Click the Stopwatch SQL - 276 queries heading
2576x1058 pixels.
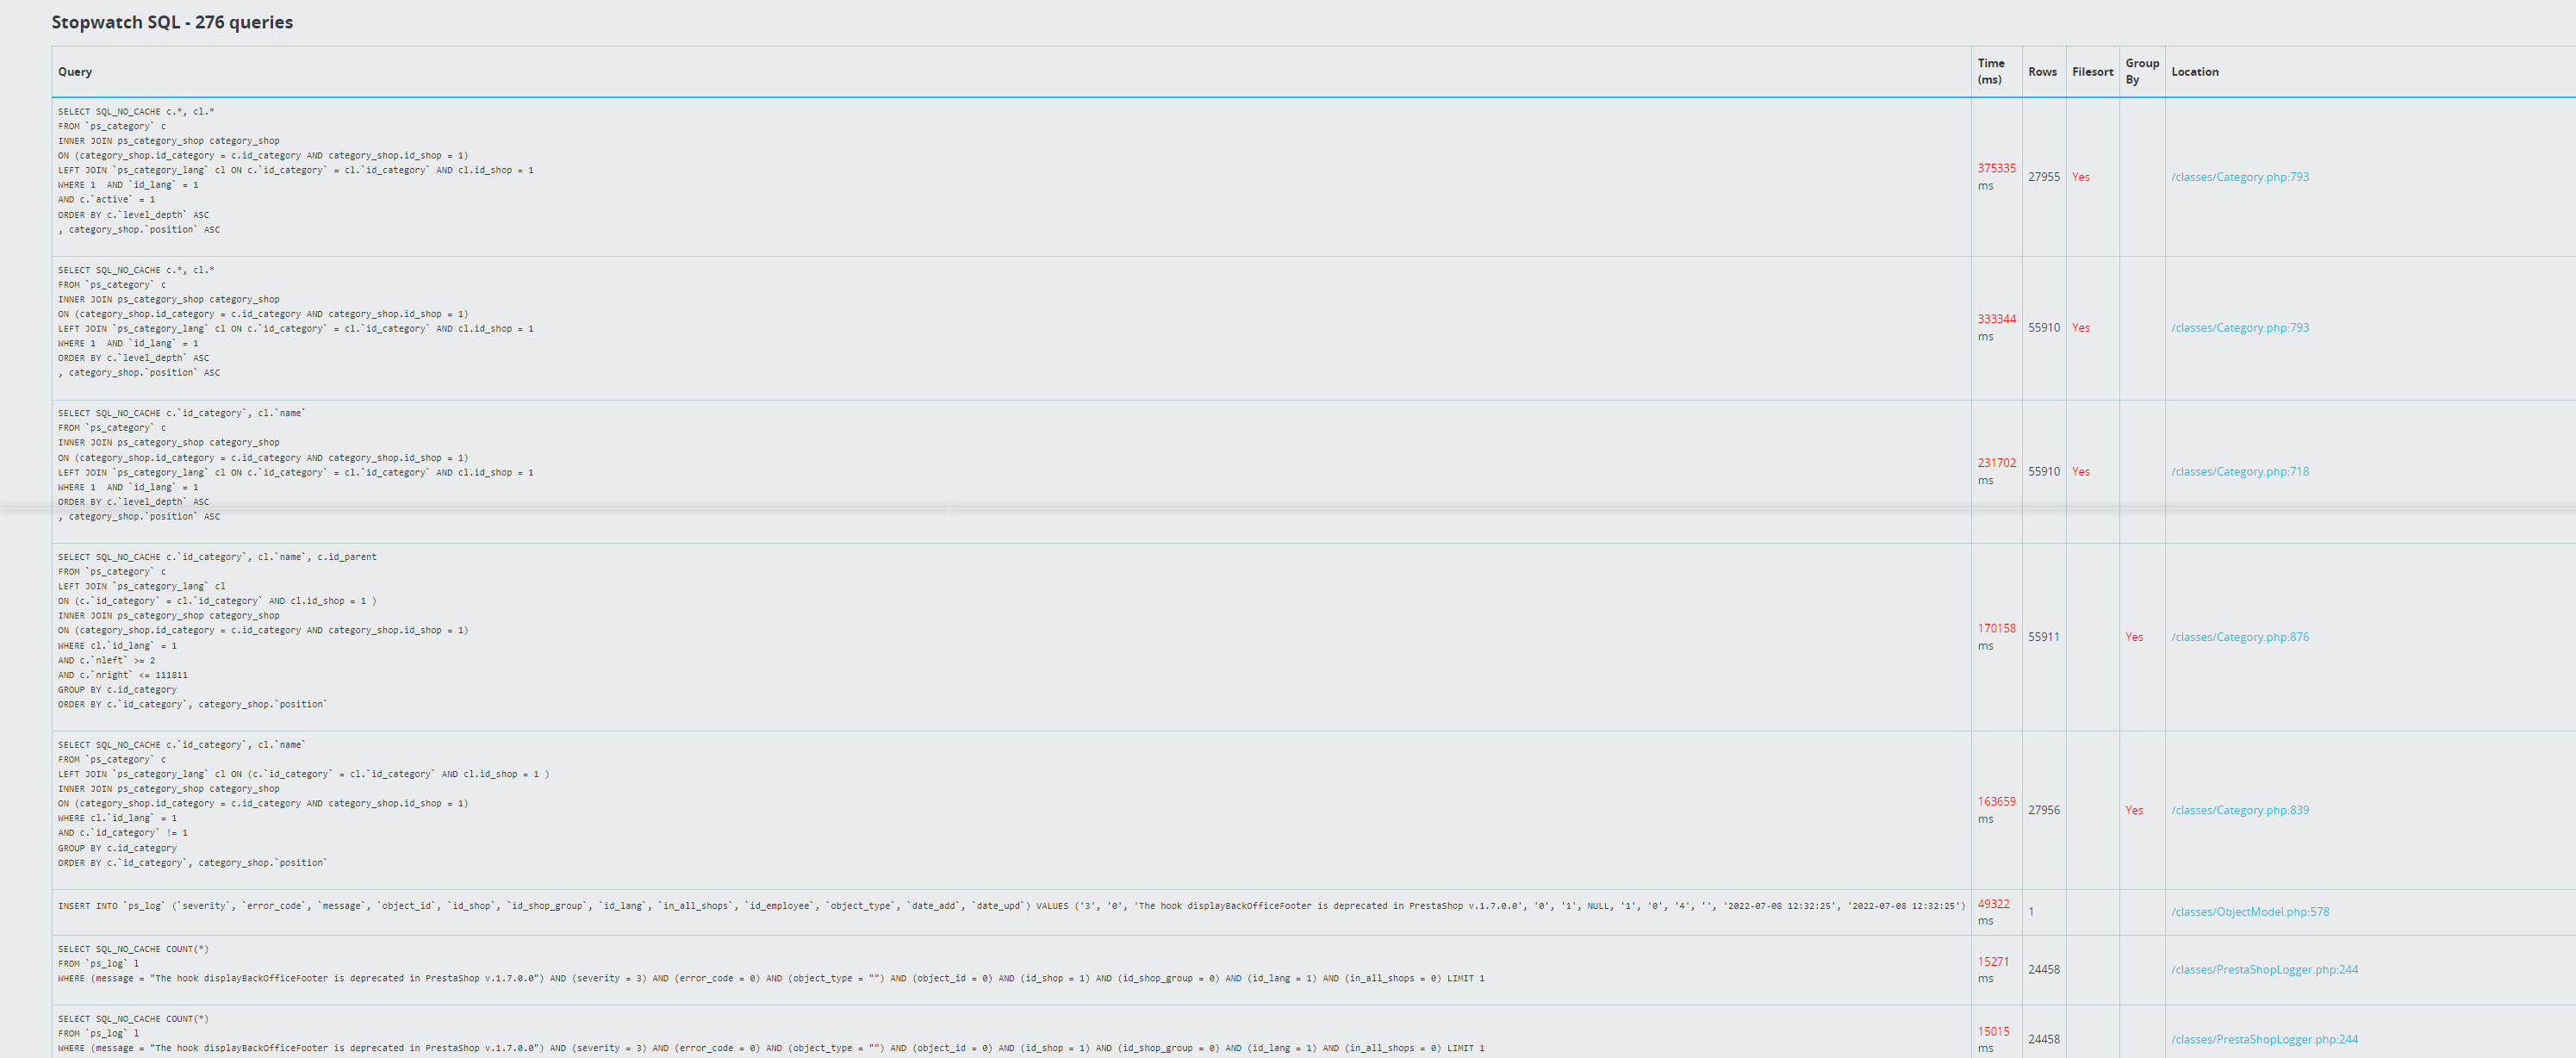172,22
